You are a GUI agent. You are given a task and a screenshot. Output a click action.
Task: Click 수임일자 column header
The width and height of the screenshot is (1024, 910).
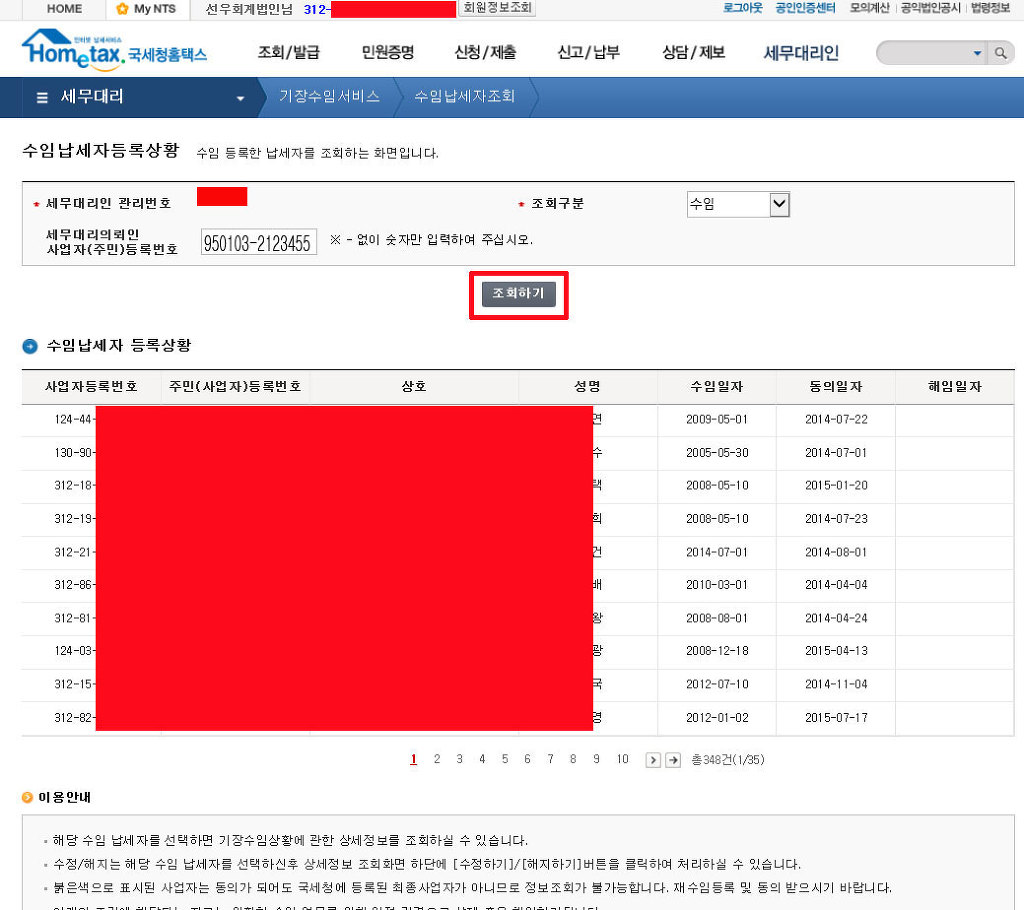point(717,387)
